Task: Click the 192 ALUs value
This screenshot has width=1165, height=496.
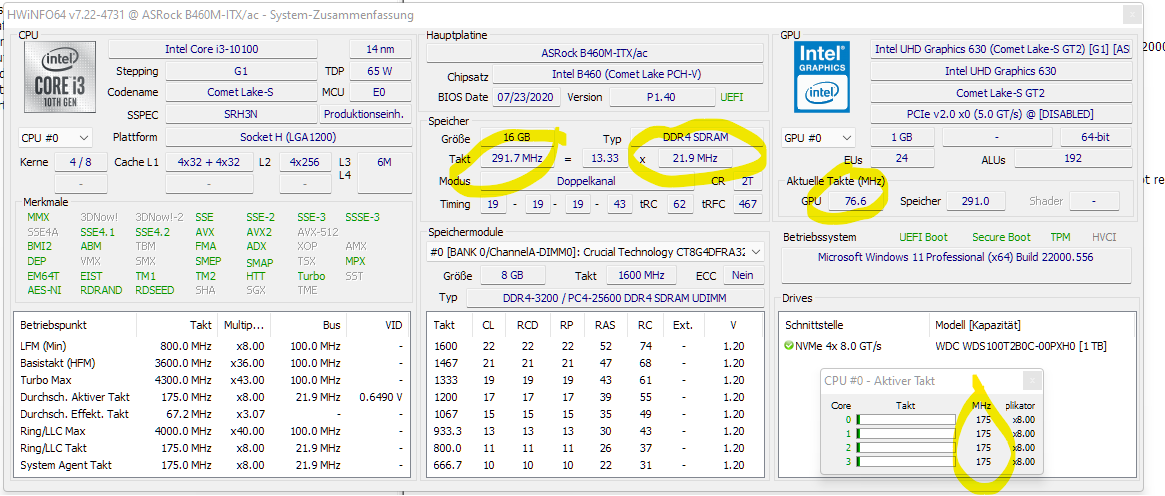Action: [1073, 160]
